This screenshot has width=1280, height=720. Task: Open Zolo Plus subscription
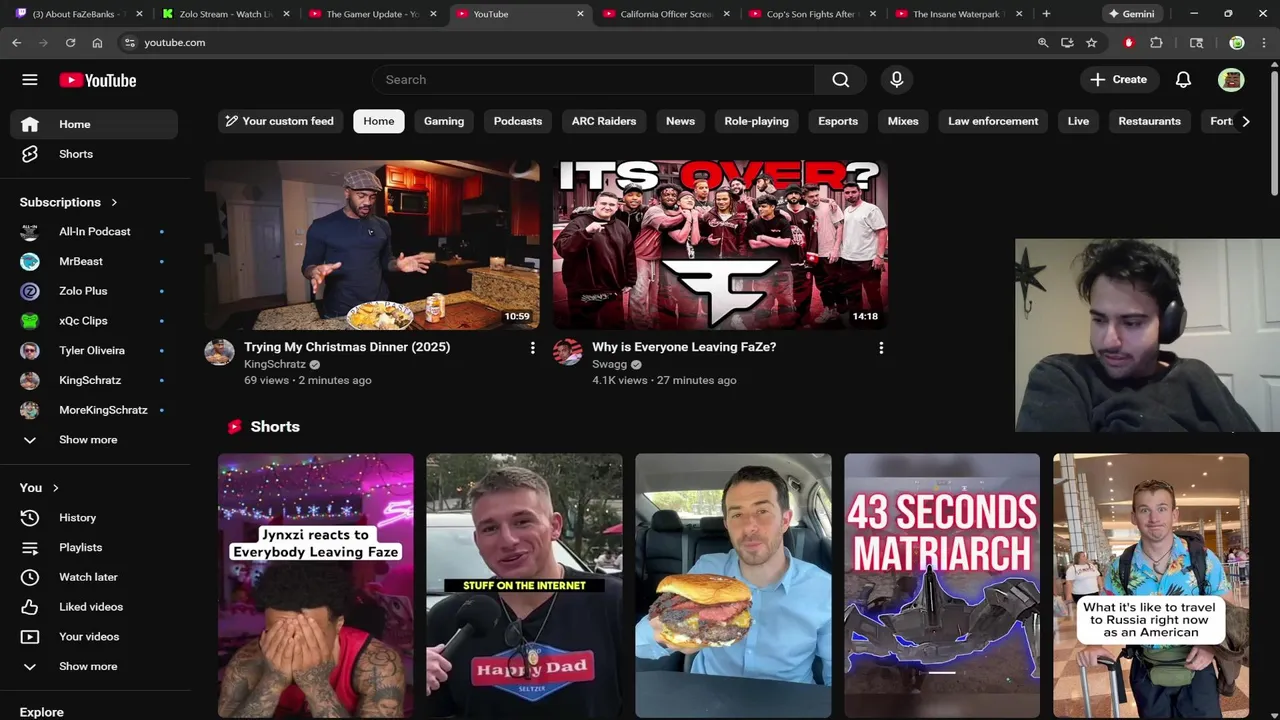pos(94,291)
